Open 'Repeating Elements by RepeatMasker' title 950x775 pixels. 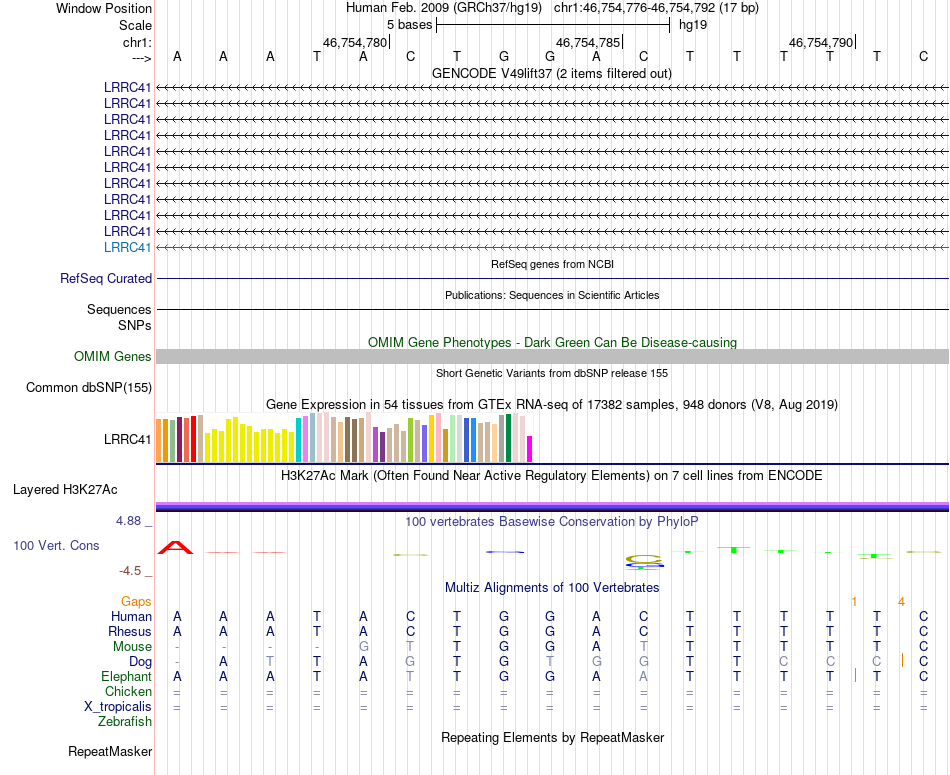tap(552, 738)
